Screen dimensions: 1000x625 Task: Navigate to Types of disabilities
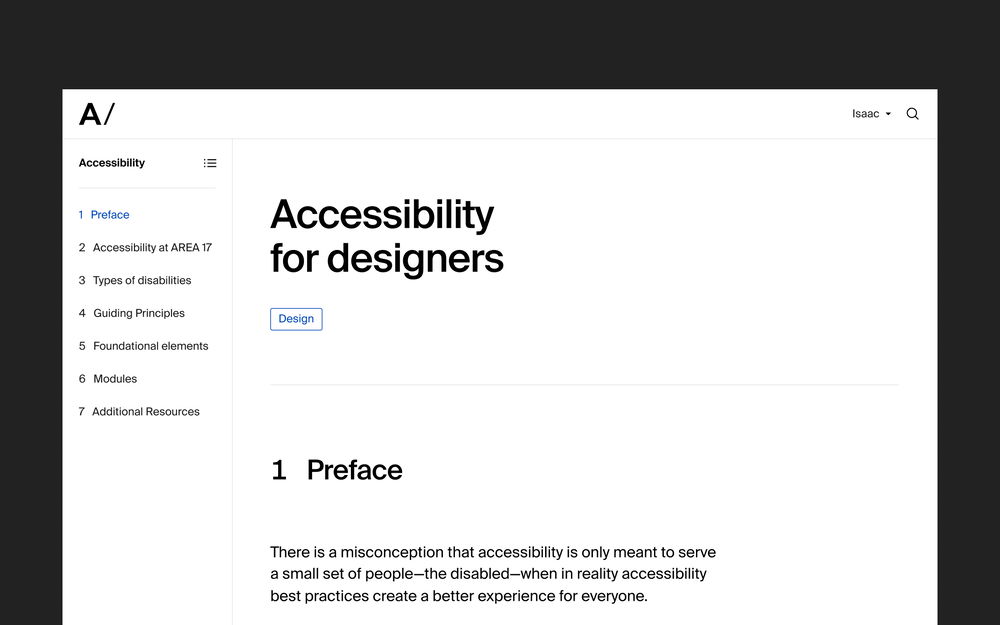[x=141, y=281]
